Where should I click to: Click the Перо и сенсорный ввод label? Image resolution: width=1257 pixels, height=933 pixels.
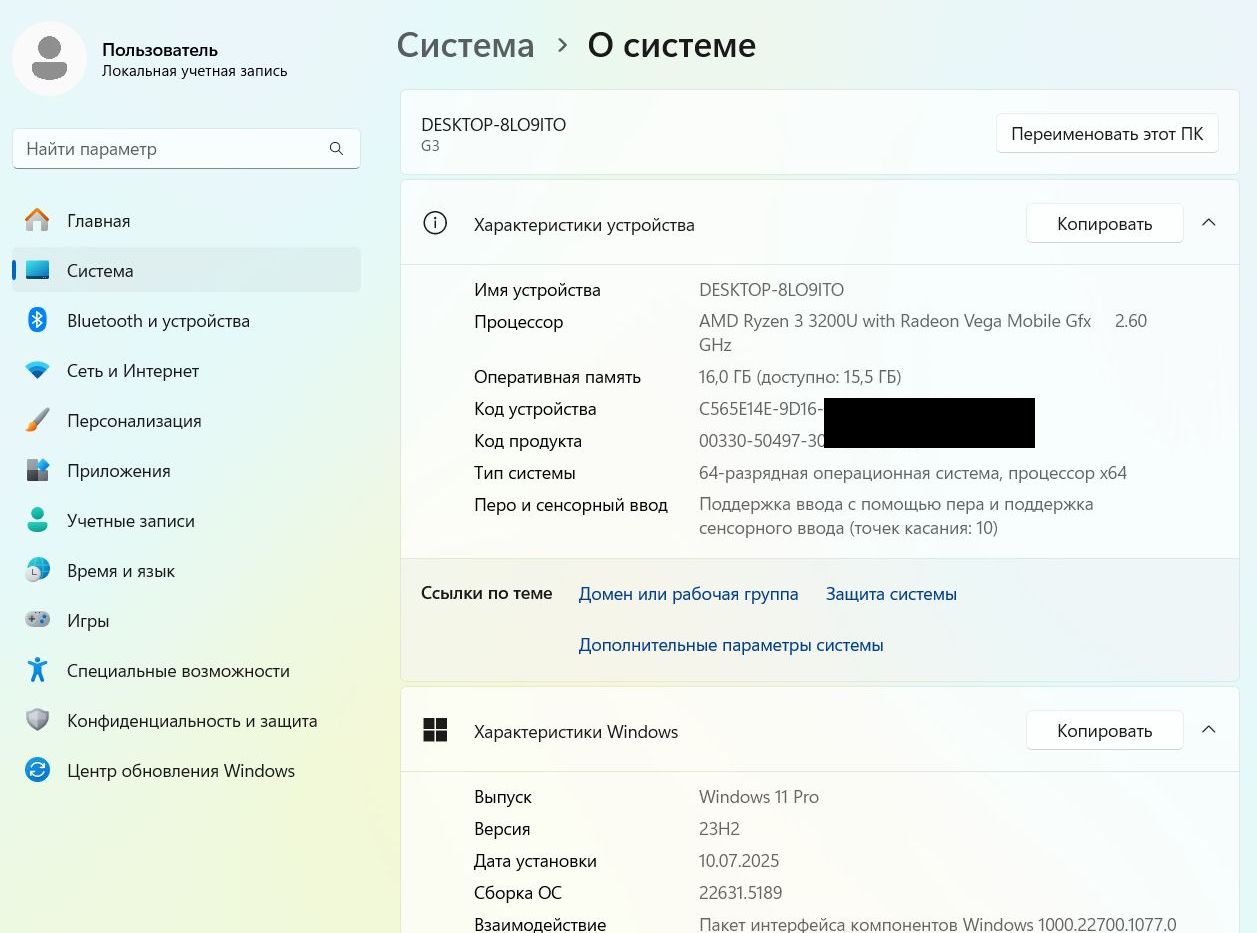571,505
